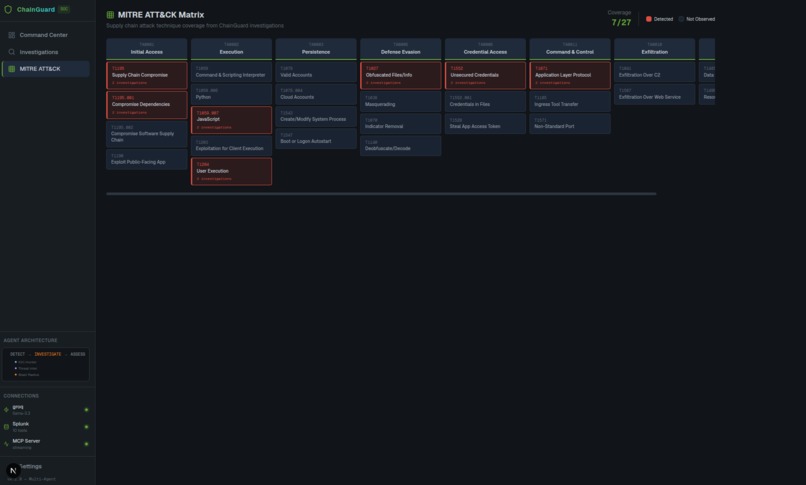Click the Defense Evasion tactic header
Image resolution: width=806 pixels, height=485 pixels.
click(400, 49)
